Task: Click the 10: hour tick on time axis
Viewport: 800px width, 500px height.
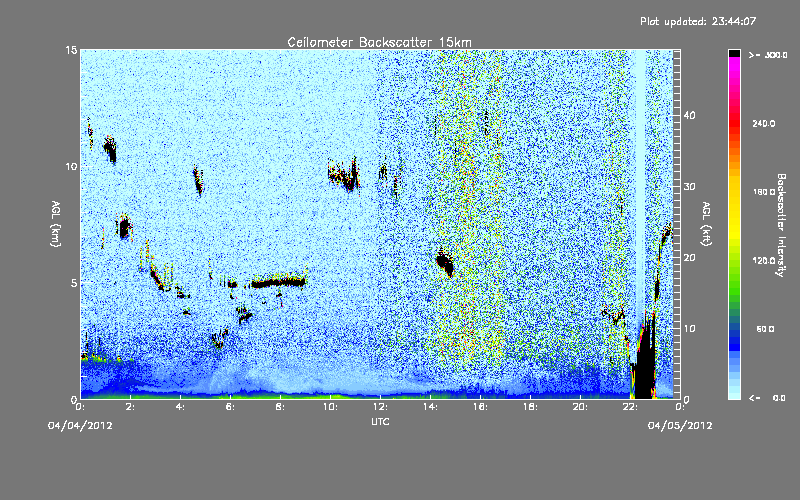Action: click(330, 407)
